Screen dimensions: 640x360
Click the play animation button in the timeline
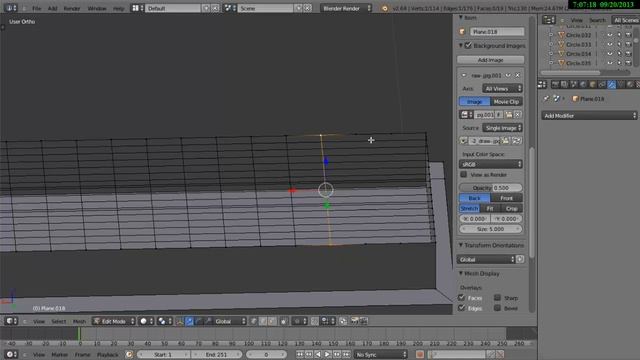327,355
